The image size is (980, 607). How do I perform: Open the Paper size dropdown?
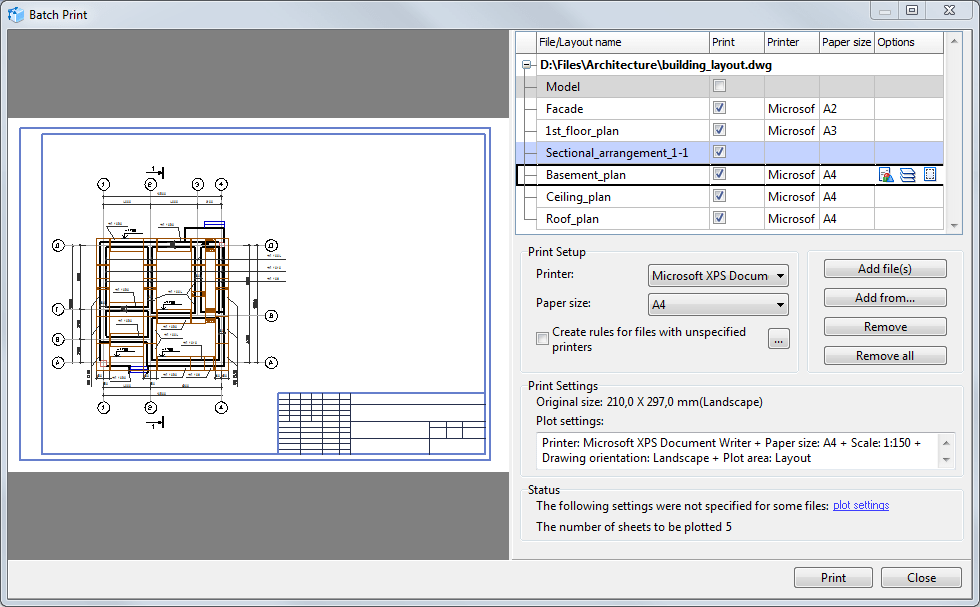tap(718, 304)
